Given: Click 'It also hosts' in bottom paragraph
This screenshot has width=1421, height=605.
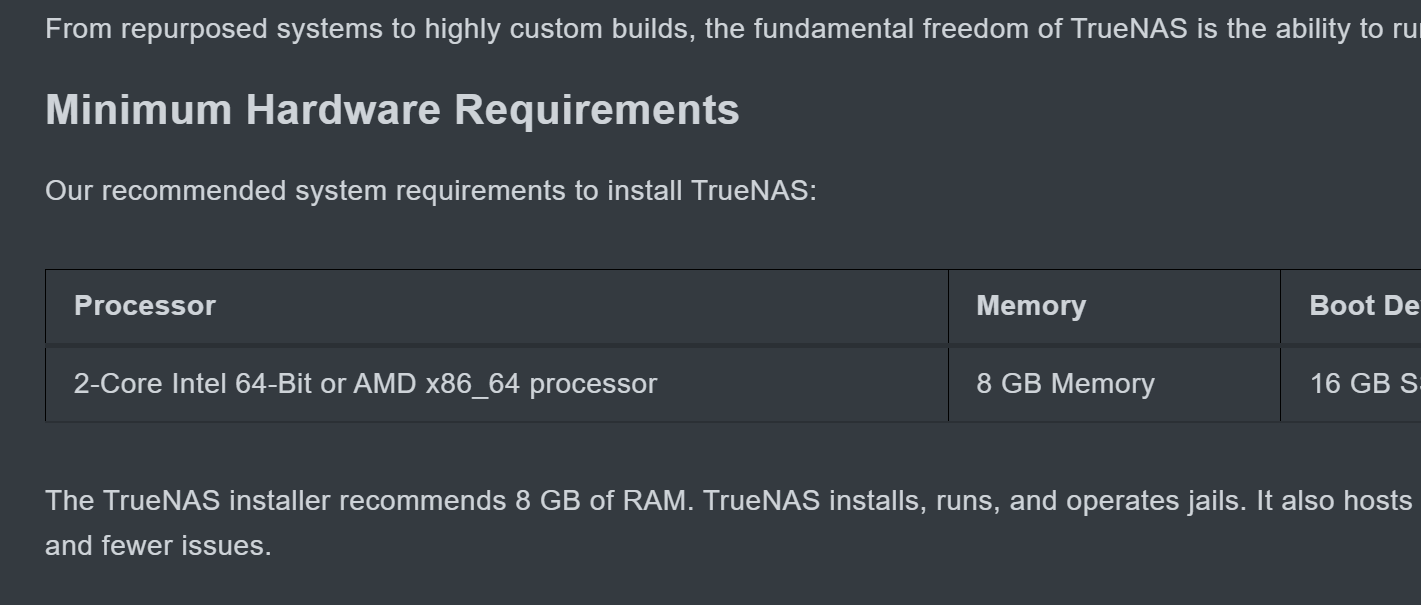Looking at the screenshot, I should tap(1334, 500).
